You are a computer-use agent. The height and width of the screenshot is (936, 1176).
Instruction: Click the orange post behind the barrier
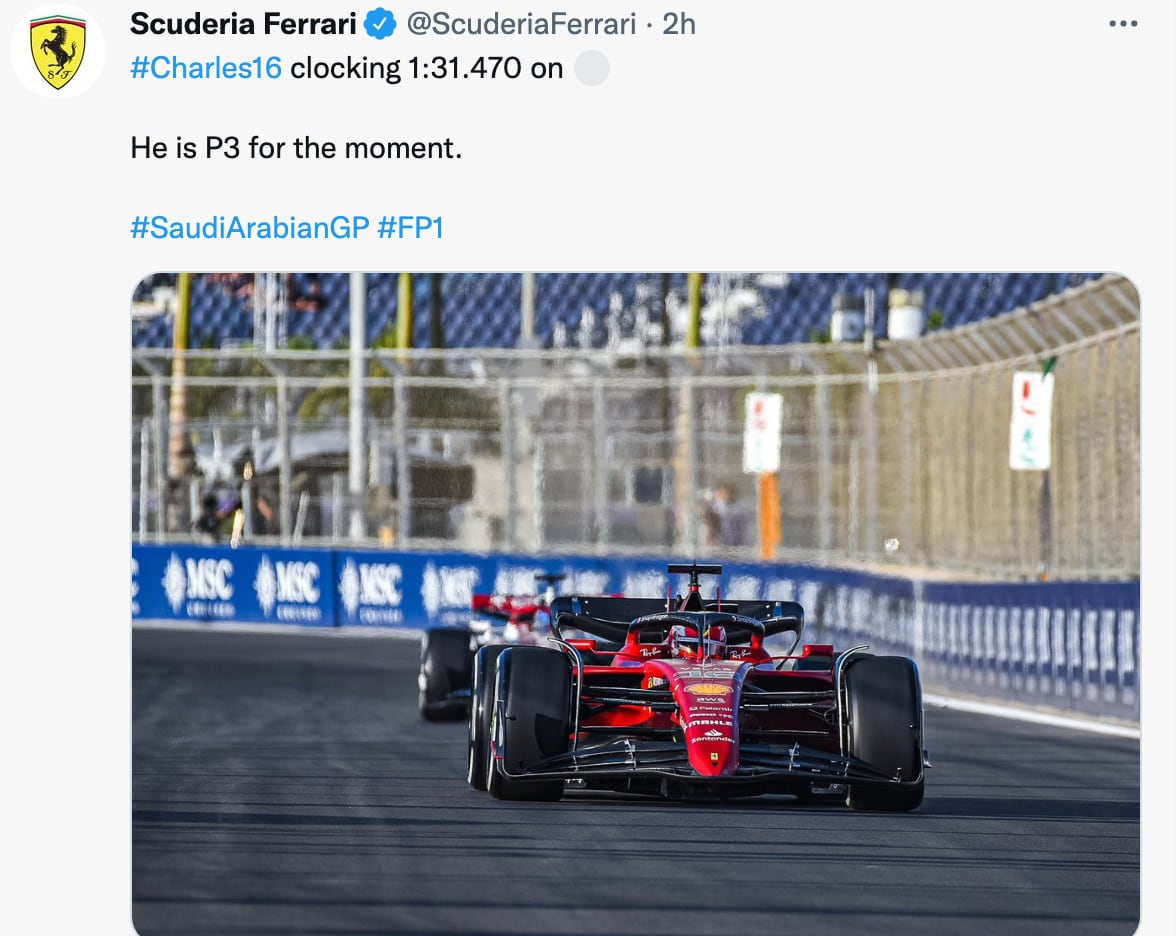(x=769, y=515)
